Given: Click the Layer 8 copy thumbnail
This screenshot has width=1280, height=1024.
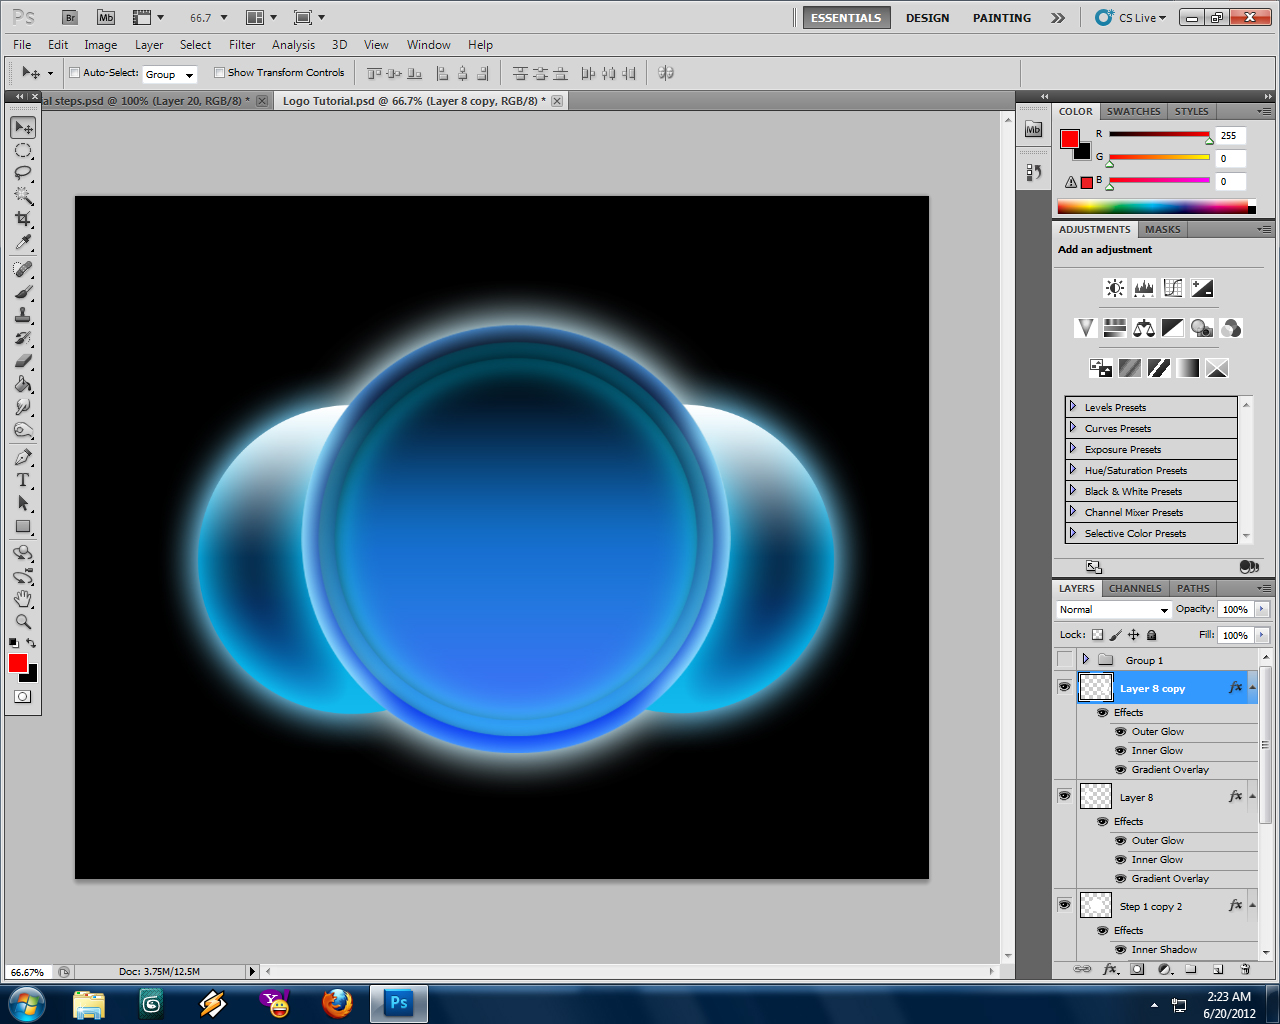Looking at the screenshot, I should point(1095,687).
